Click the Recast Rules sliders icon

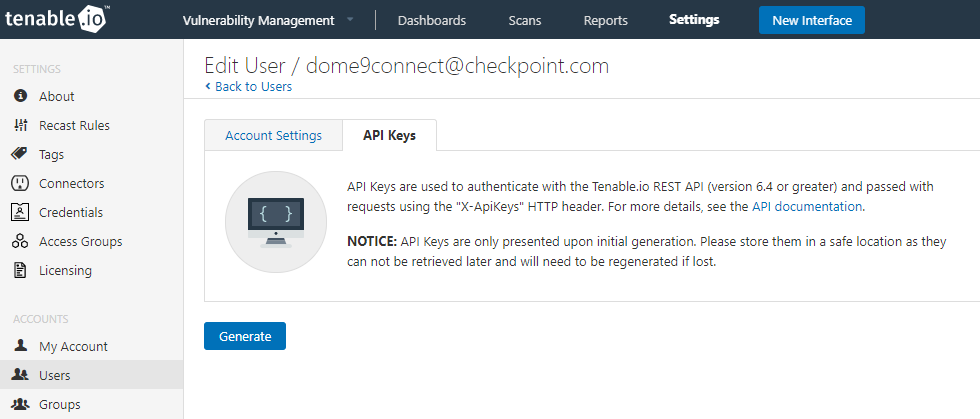[x=21, y=125]
